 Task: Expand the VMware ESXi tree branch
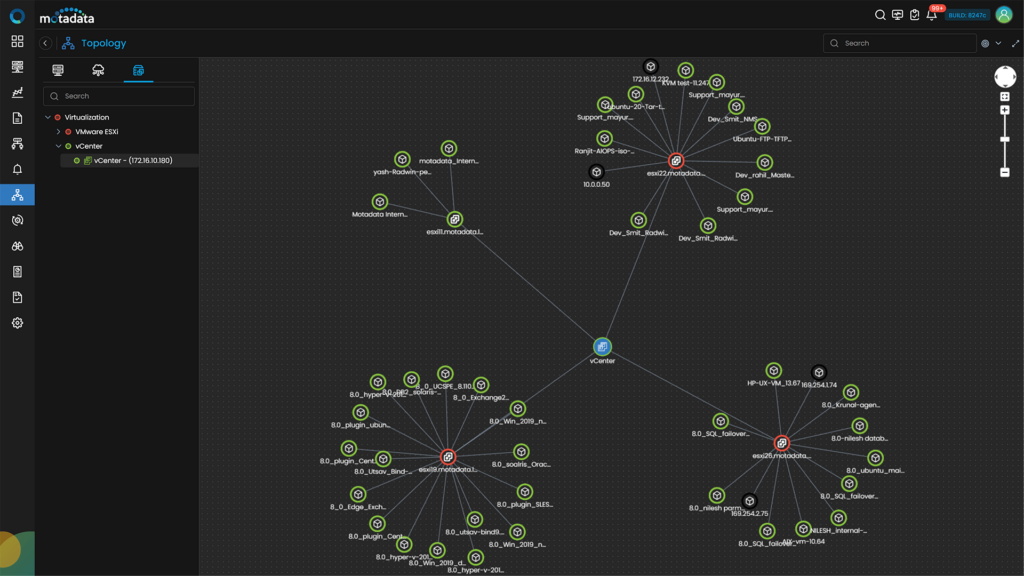pos(58,131)
